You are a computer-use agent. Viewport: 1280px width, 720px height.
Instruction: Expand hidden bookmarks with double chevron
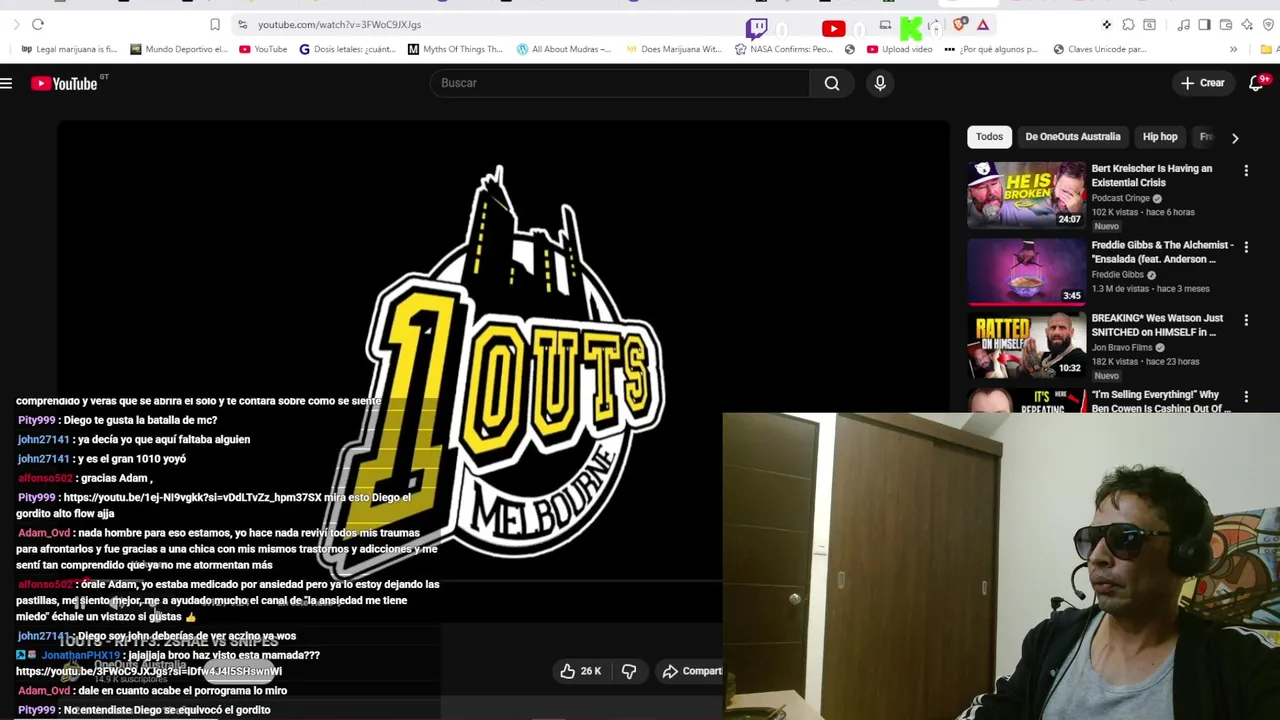[x=1233, y=49]
